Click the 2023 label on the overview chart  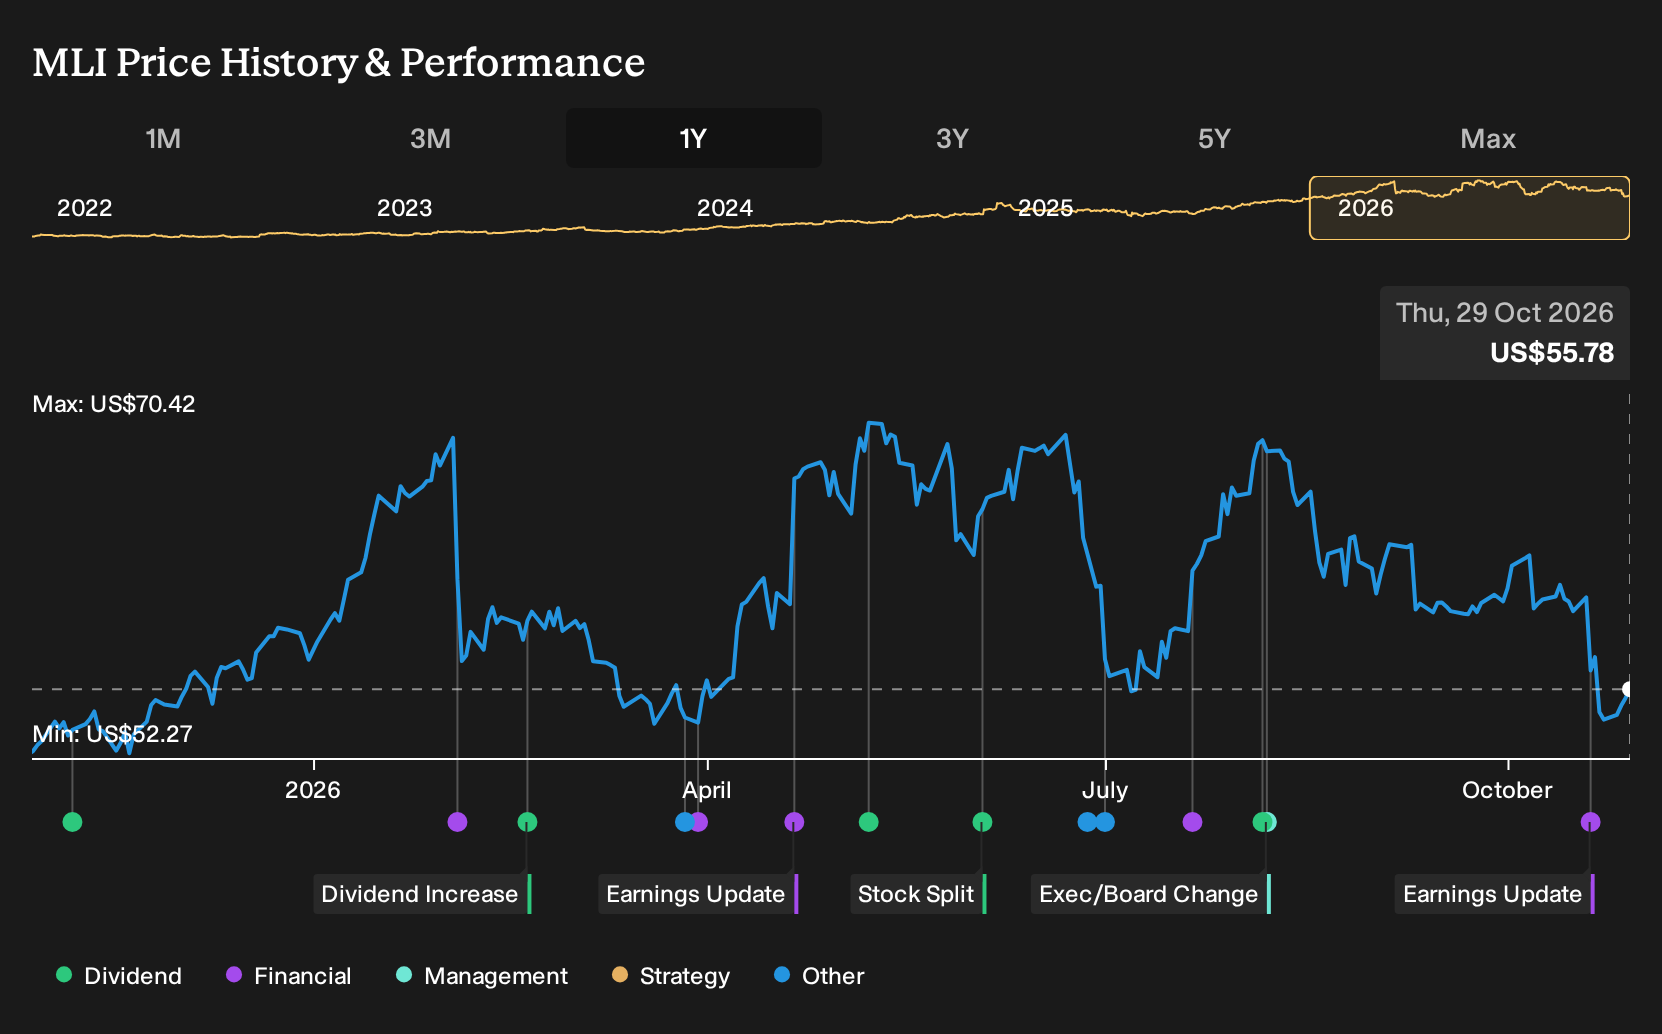coord(404,208)
